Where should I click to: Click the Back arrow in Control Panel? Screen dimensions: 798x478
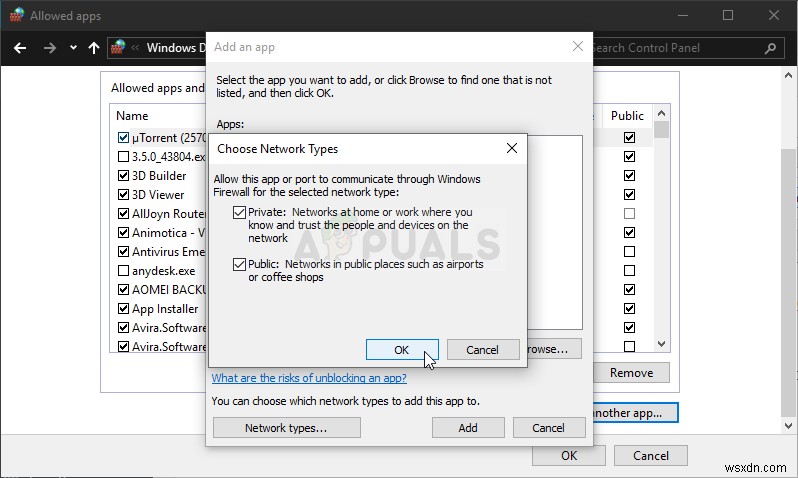pos(20,48)
